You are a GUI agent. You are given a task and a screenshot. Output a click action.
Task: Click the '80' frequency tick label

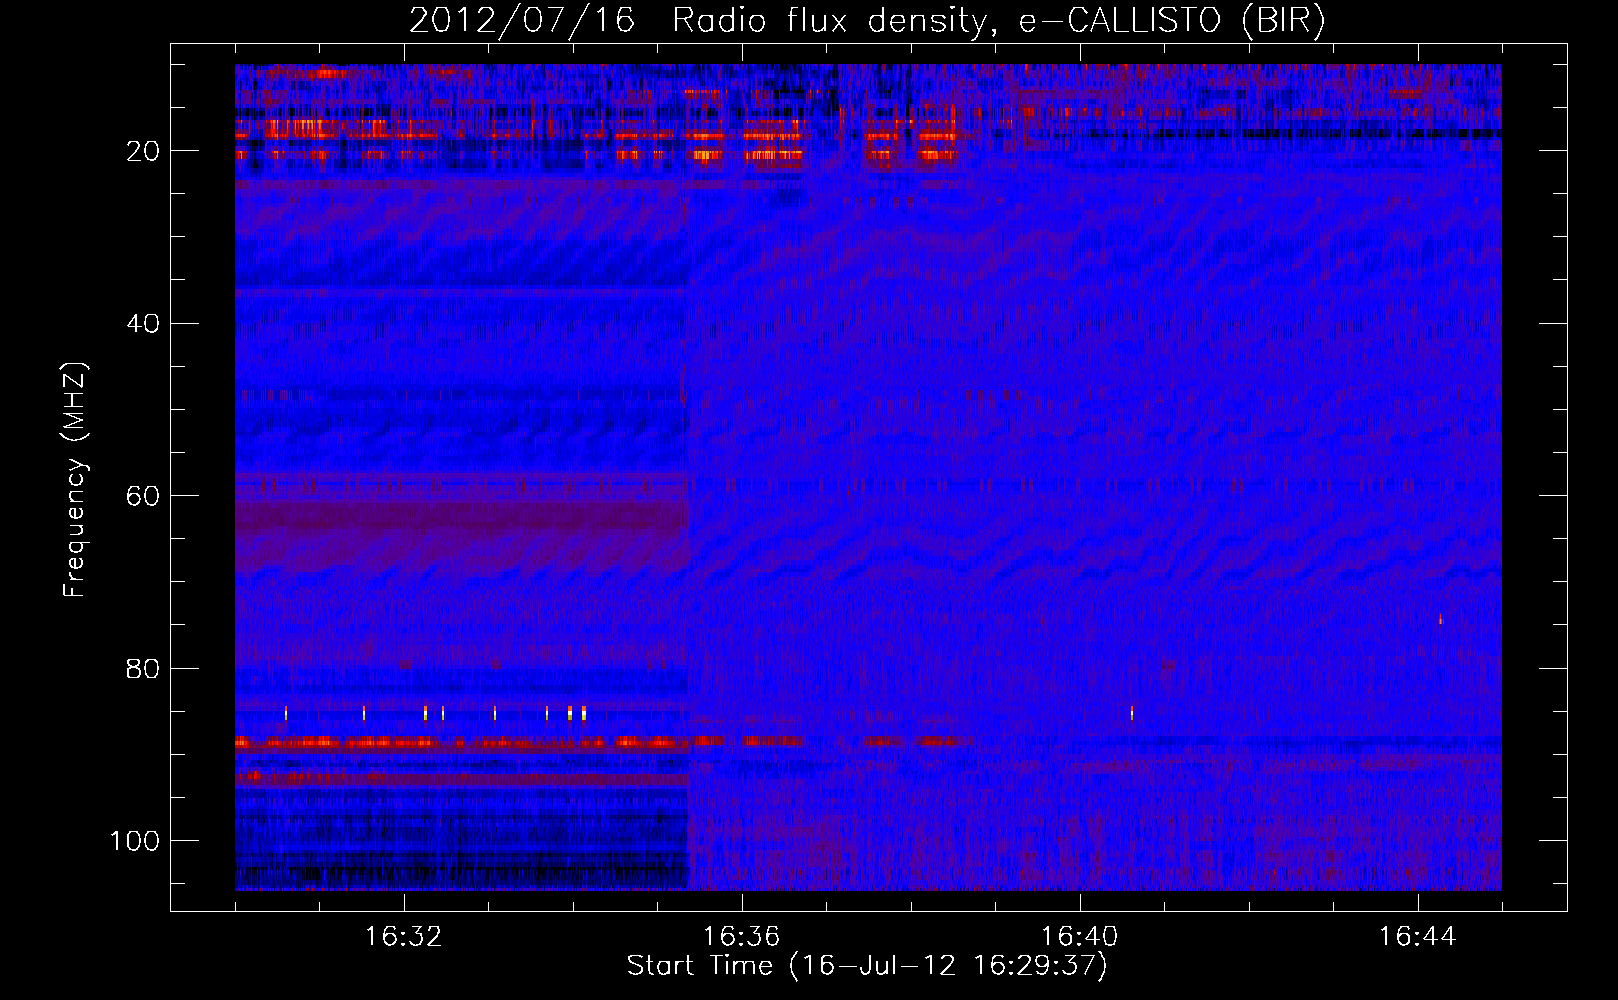click(144, 669)
